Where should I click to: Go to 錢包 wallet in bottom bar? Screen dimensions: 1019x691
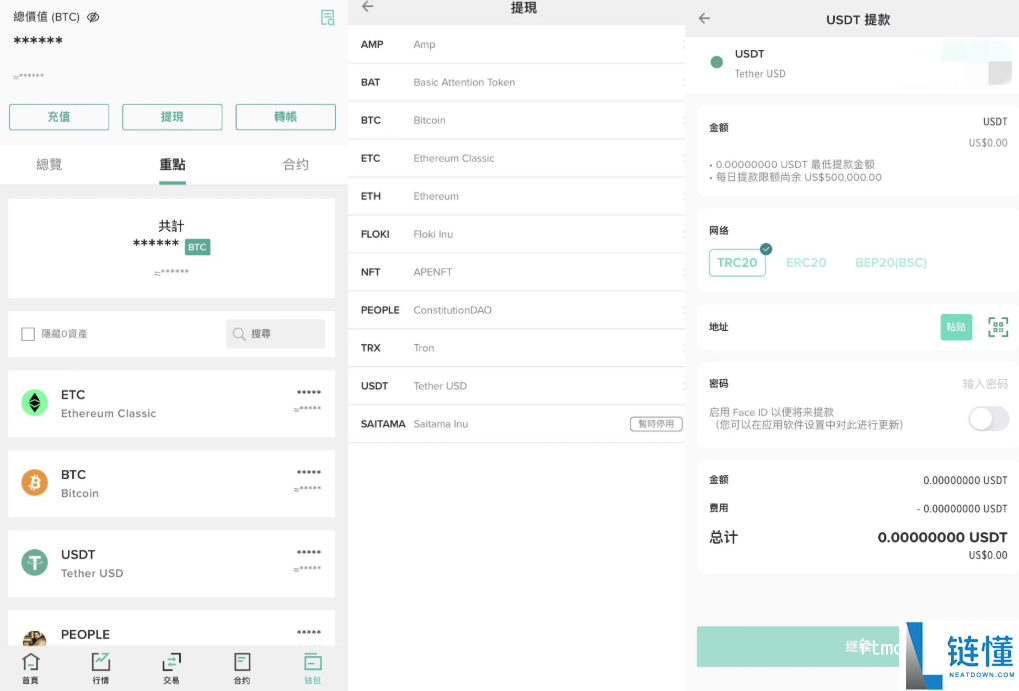[x=313, y=669]
